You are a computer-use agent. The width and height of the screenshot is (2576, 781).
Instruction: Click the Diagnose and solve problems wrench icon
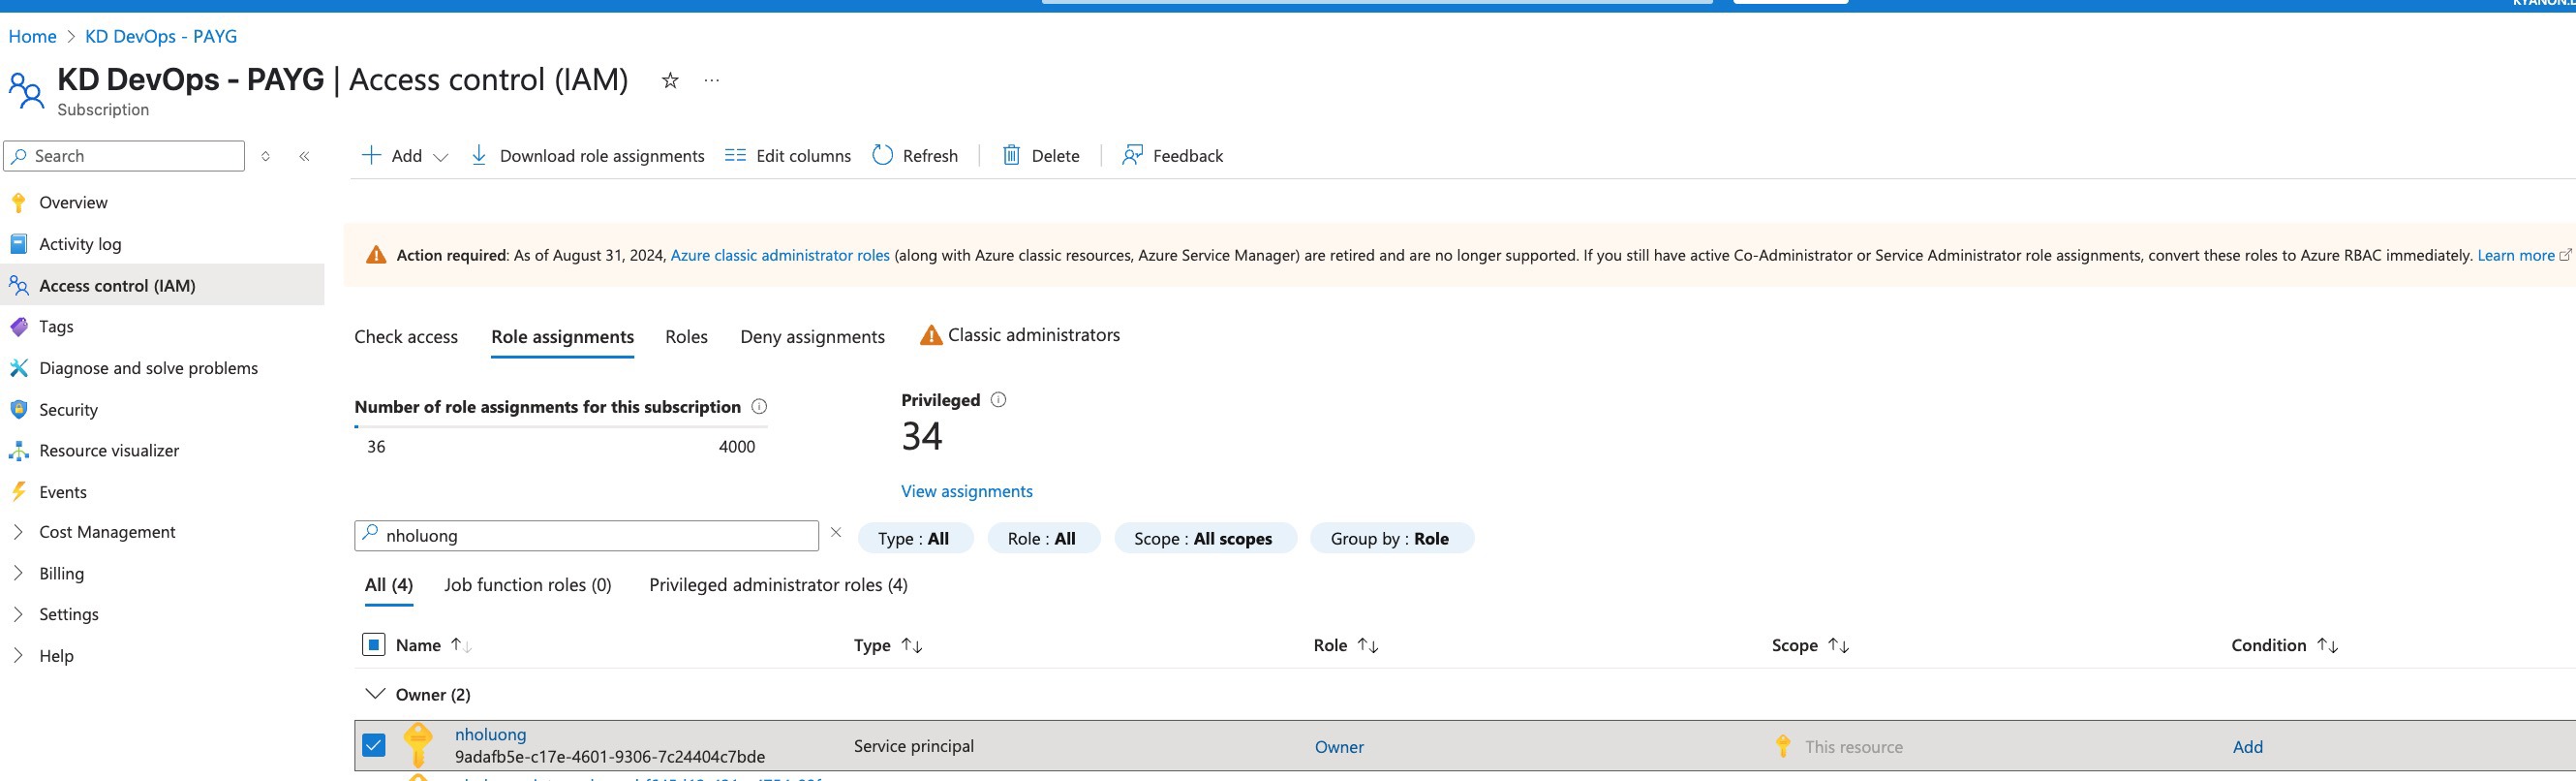(x=18, y=368)
